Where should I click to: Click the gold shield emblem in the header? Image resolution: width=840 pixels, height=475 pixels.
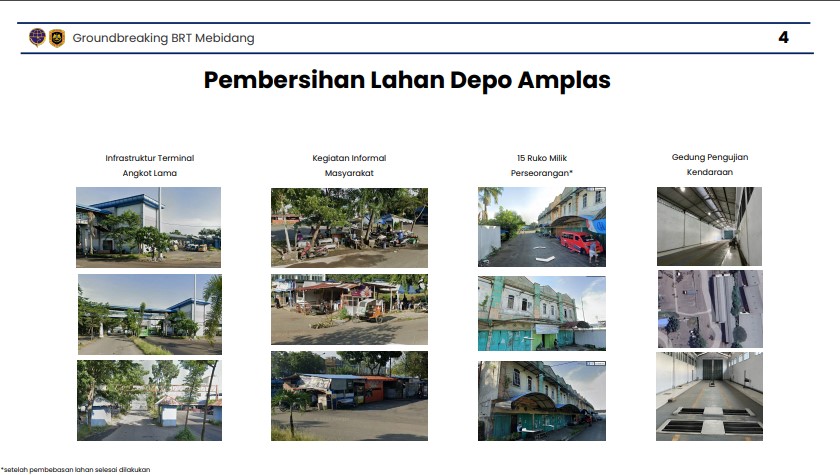point(57,38)
